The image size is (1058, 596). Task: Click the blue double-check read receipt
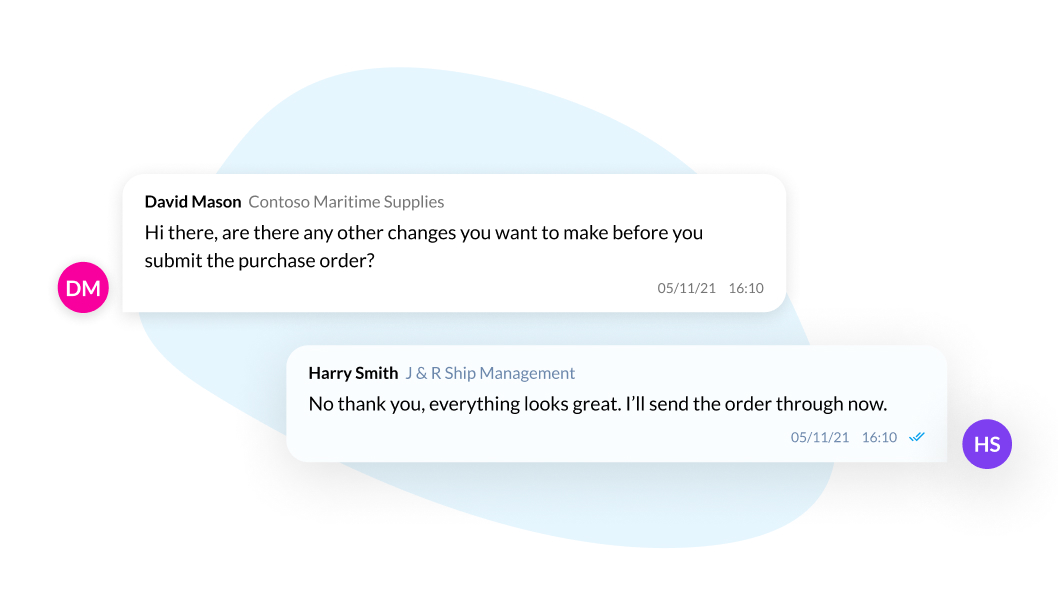916,437
